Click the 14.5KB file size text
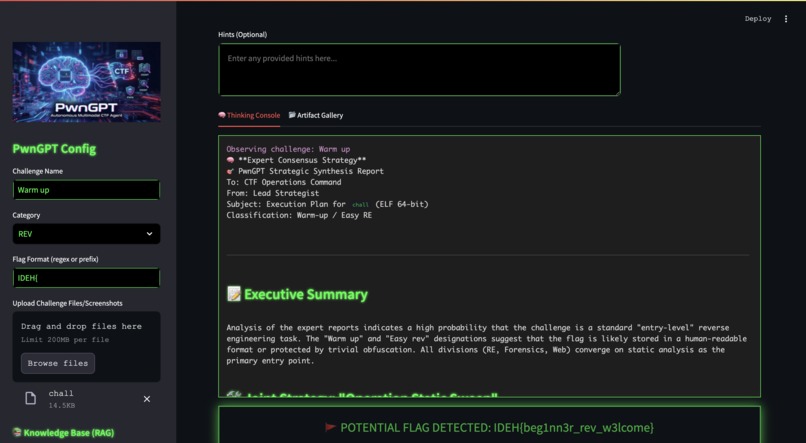Image resolution: width=806 pixels, height=443 pixels. (x=61, y=405)
